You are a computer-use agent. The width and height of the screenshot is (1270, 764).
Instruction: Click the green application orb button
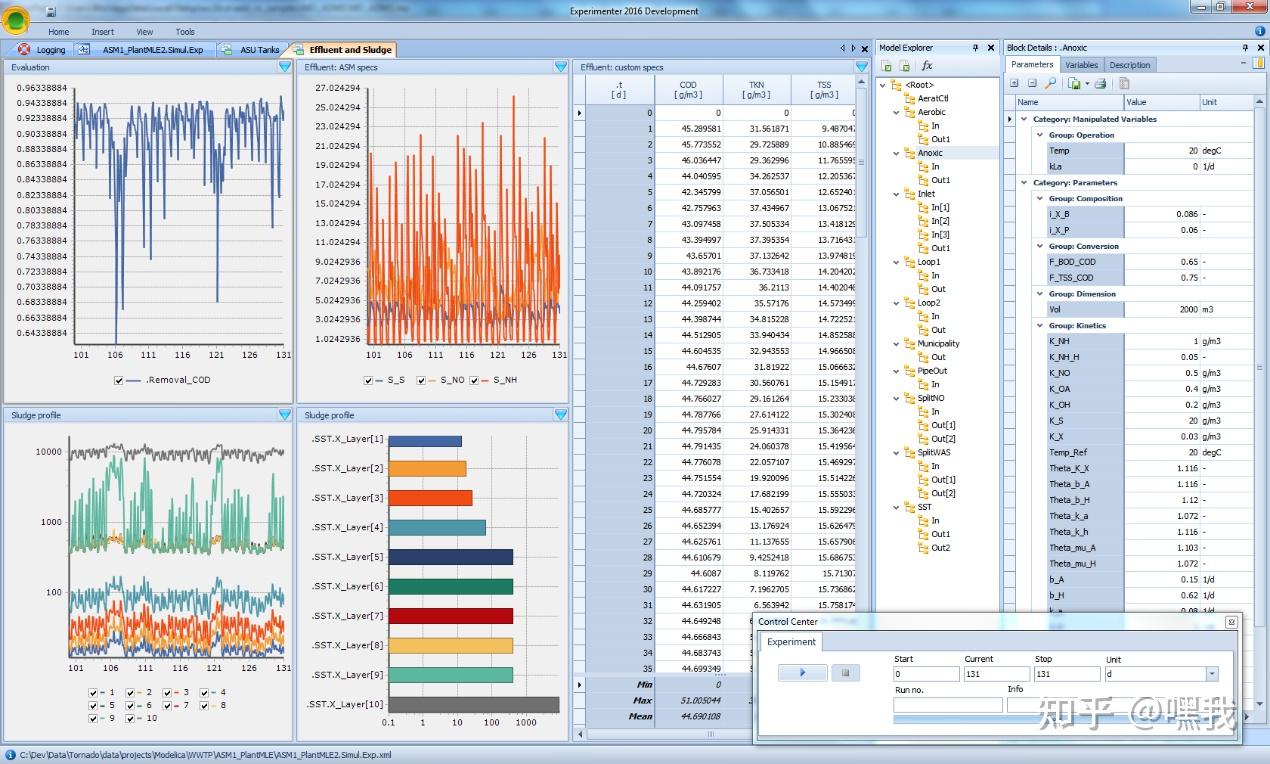tap(16, 17)
